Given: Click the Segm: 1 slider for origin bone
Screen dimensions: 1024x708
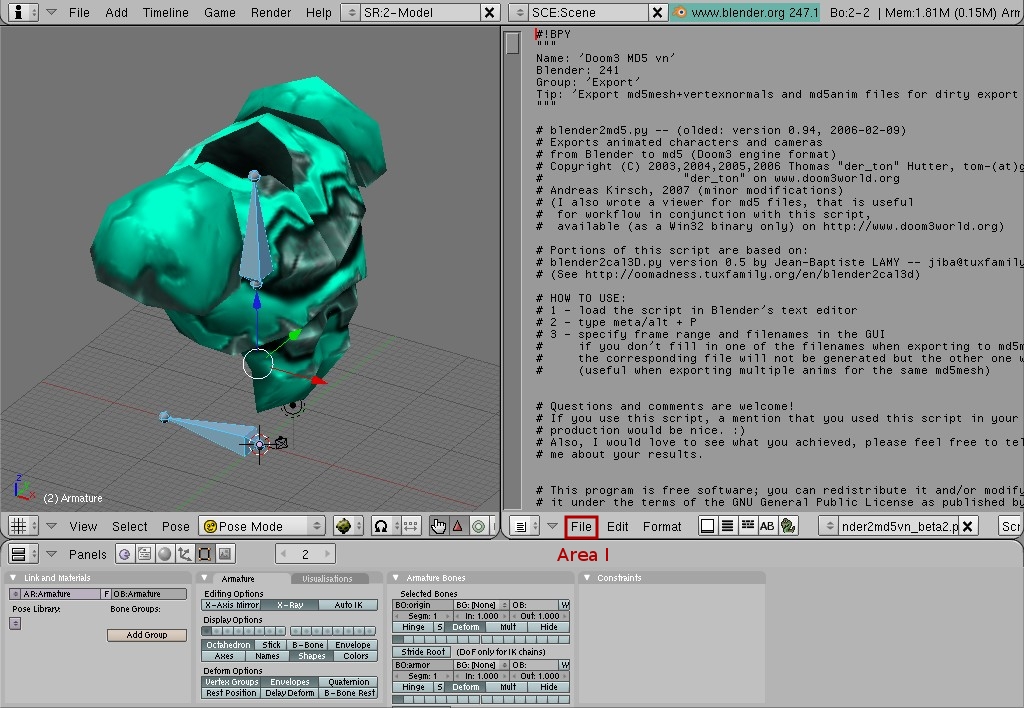Looking at the screenshot, I should coord(423,616).
